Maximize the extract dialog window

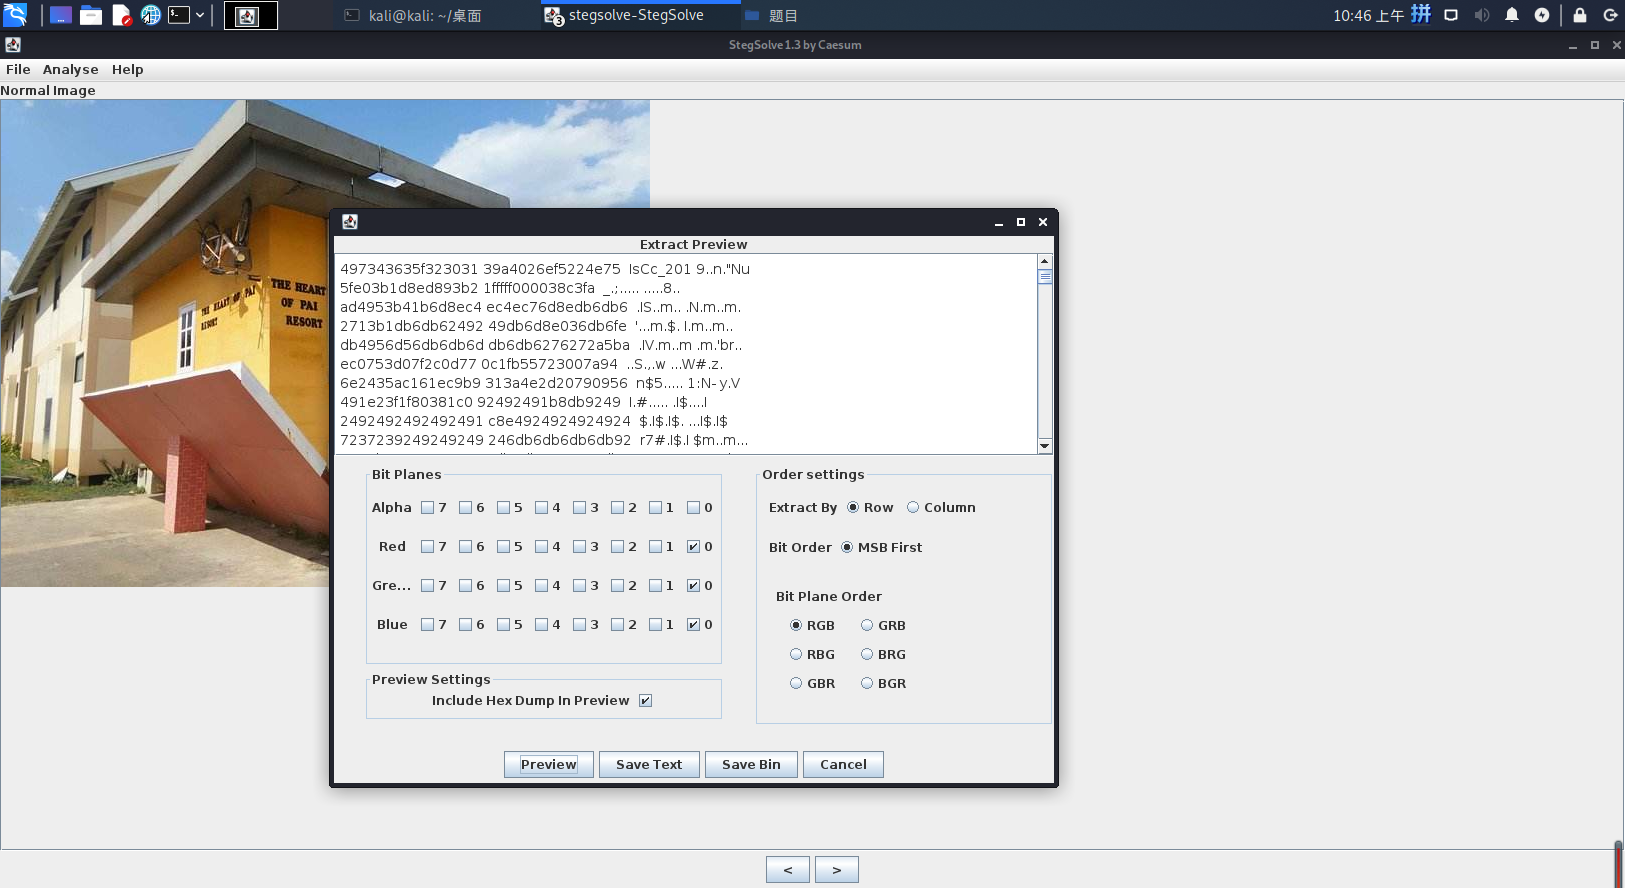point(1021,222)
